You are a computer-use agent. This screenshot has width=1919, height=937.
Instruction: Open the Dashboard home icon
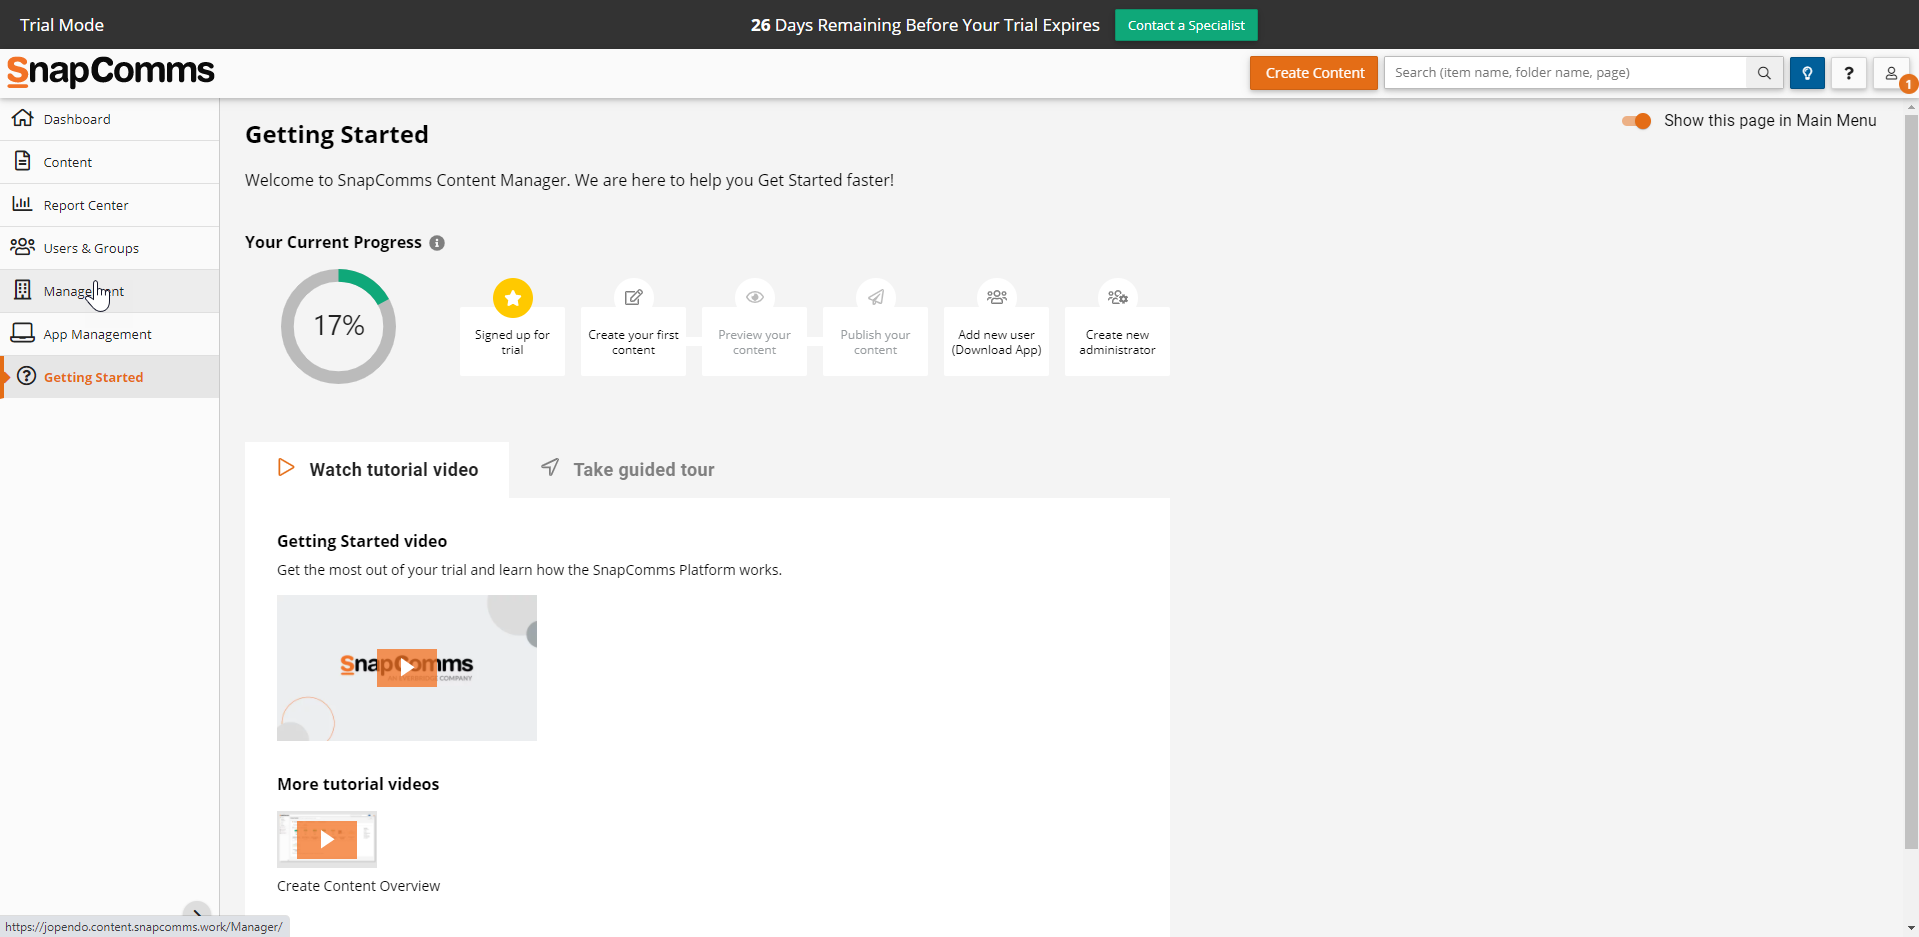coord(22,118)
